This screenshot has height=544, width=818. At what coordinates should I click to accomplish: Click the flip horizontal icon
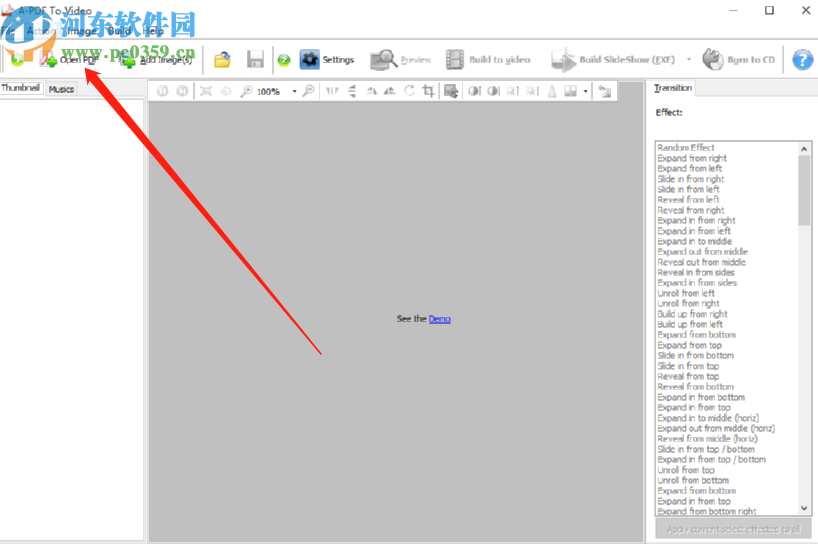point(332,91)
